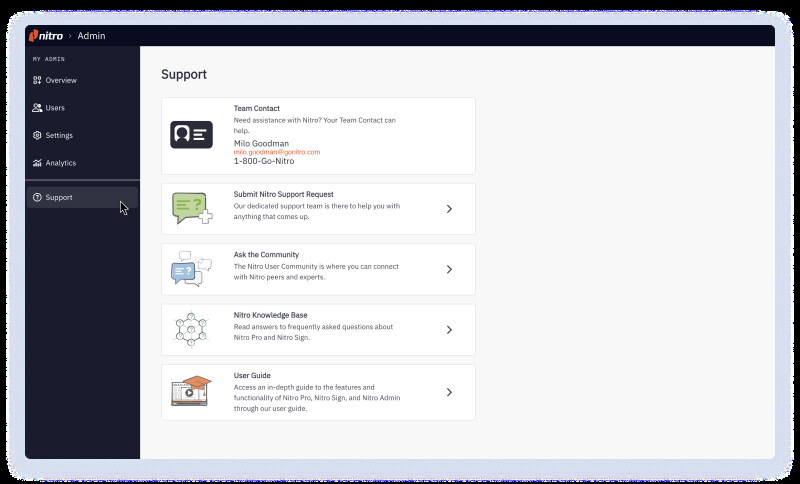Viewport: 800px width, 484px height.
Task: Expand the Submit Nitro Support Request chevron
Action: tap(449, 209)
